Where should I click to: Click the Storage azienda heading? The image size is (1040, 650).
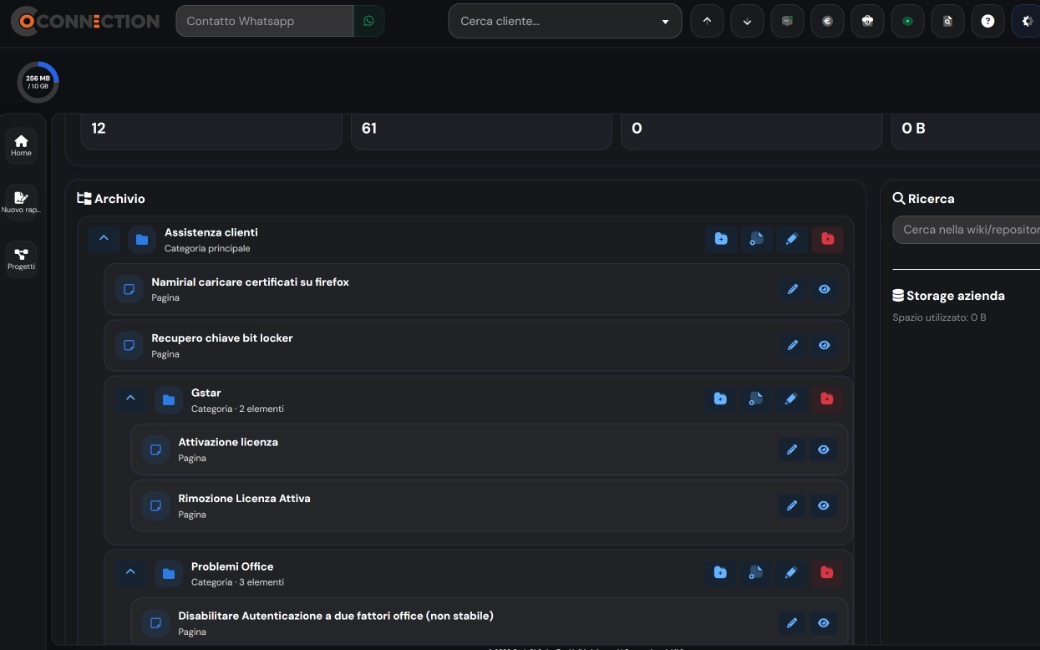coord(948,296)
